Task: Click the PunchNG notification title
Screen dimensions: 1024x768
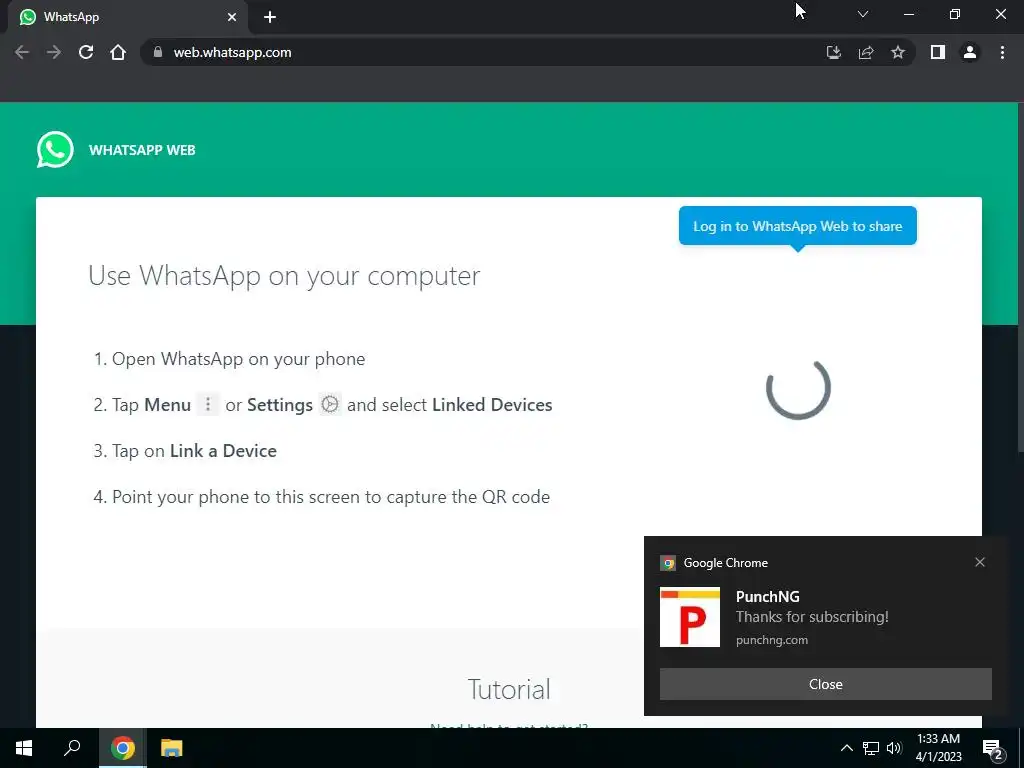Action: click(x=767, y=596)
